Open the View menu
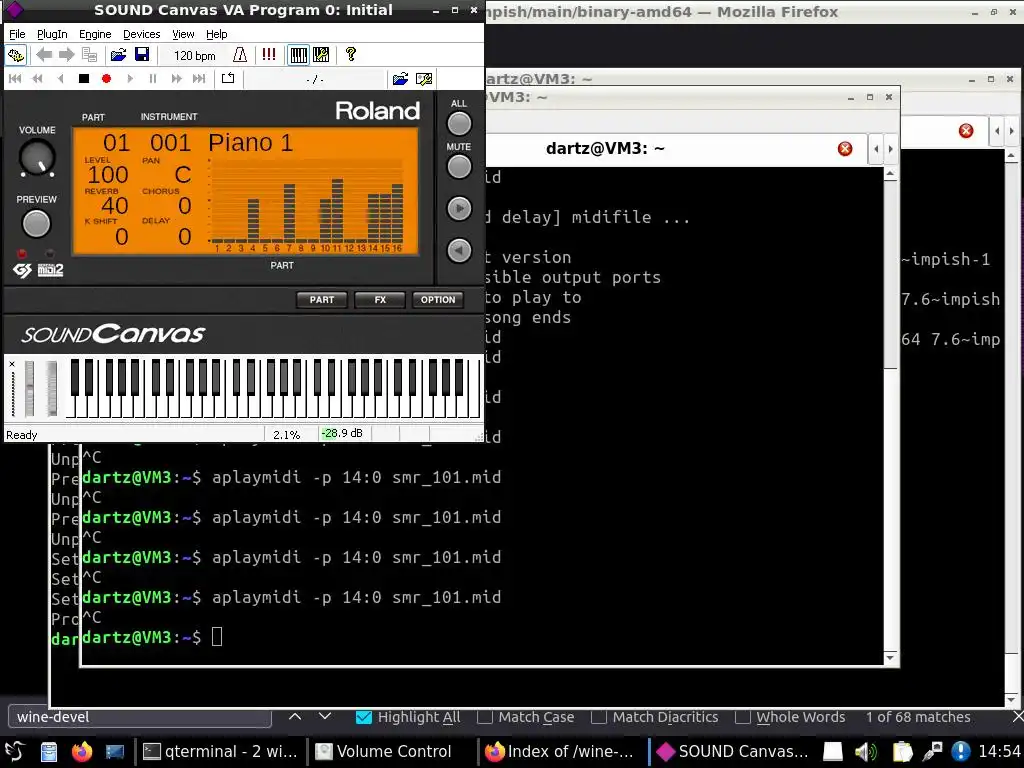The height and width of the screenshot is (768, 1024). tap(183, 35)
